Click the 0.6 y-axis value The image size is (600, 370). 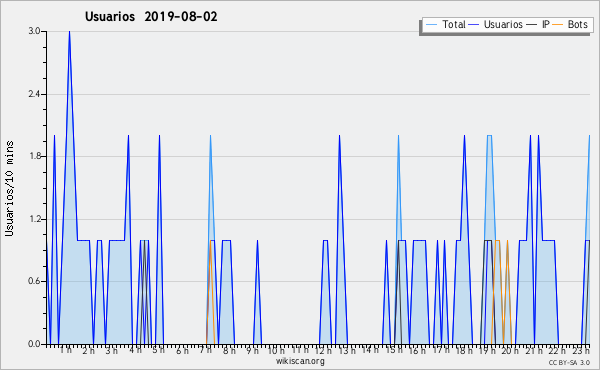tap(34, 282)
